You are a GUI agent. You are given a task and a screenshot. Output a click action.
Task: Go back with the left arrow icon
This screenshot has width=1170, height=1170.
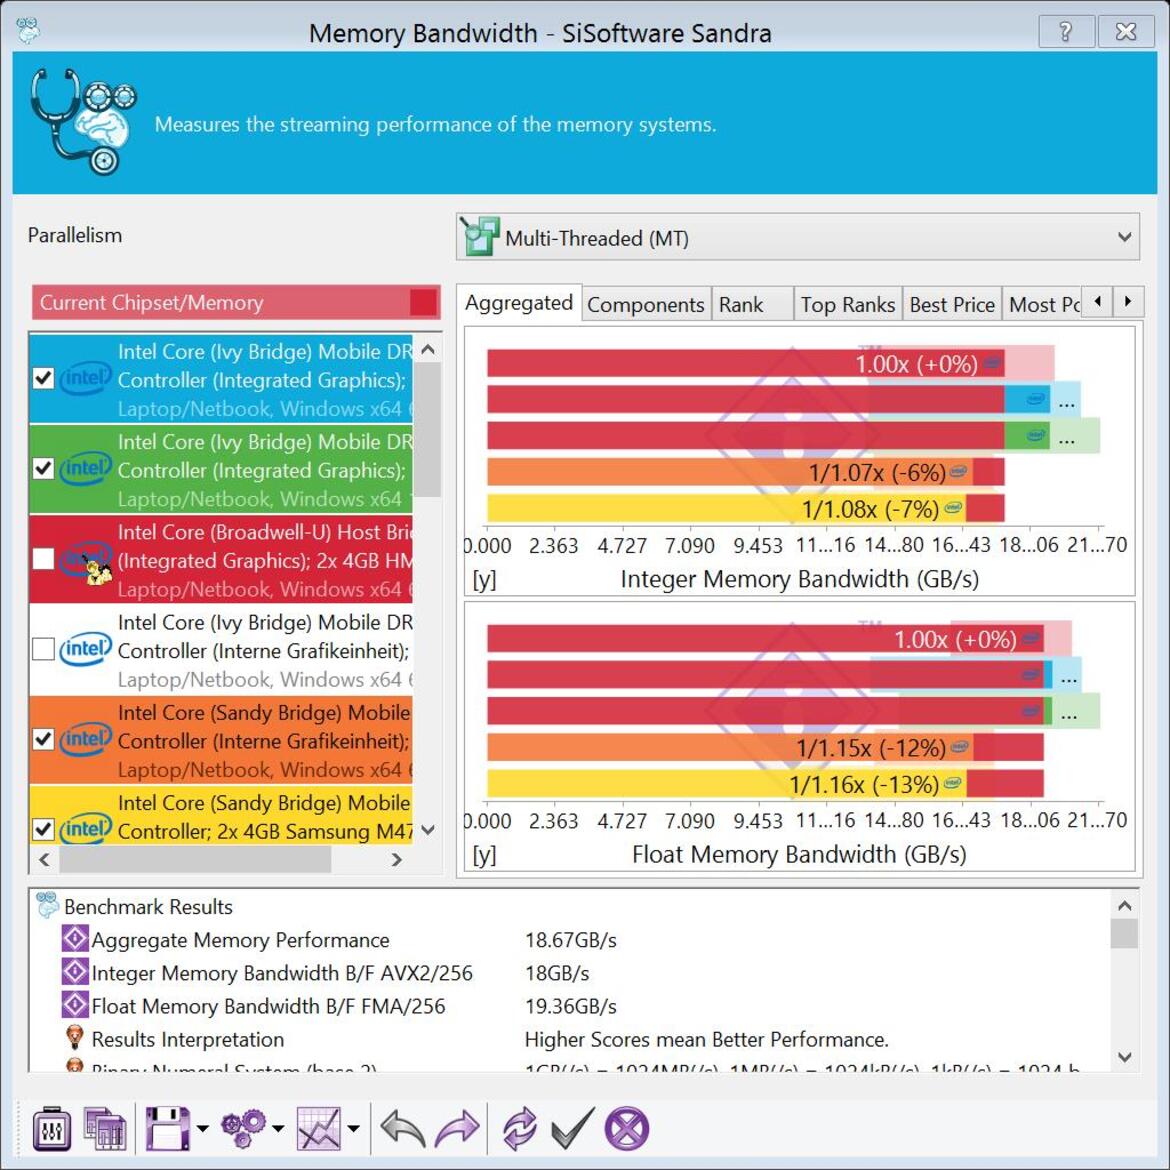click(402, 1128)
